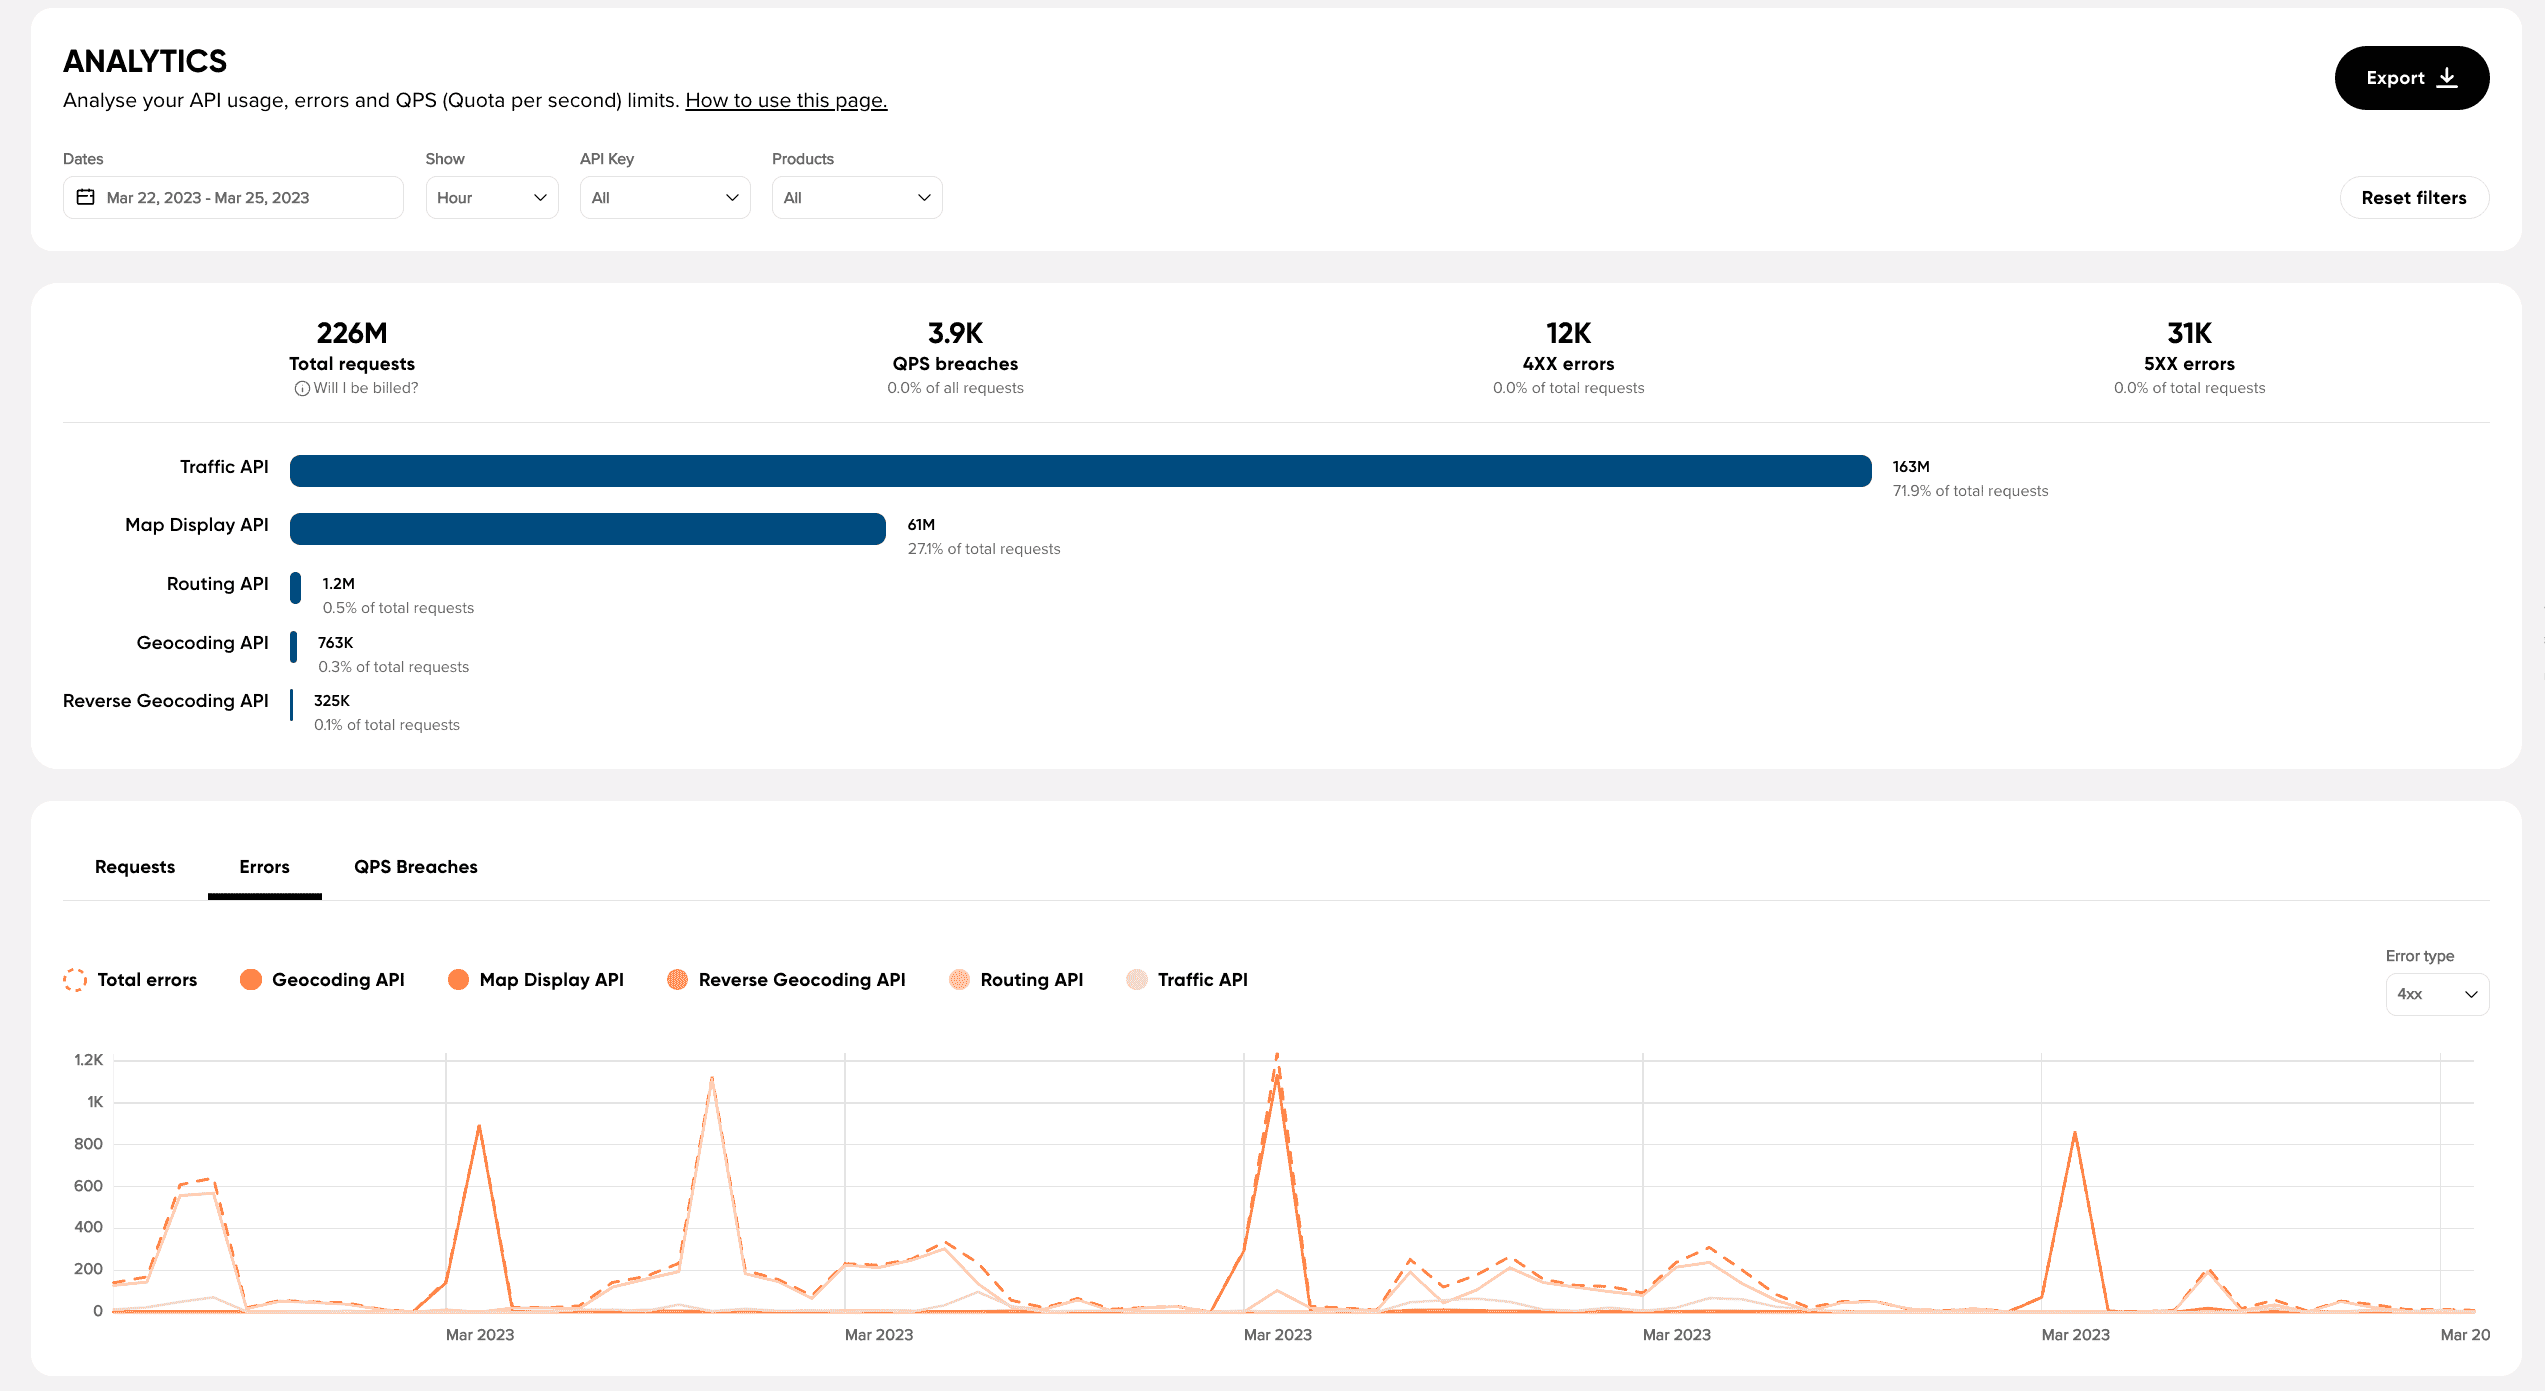Change Error type 4xx dropdown
2545x1391 pixels.
point(2436,994)
